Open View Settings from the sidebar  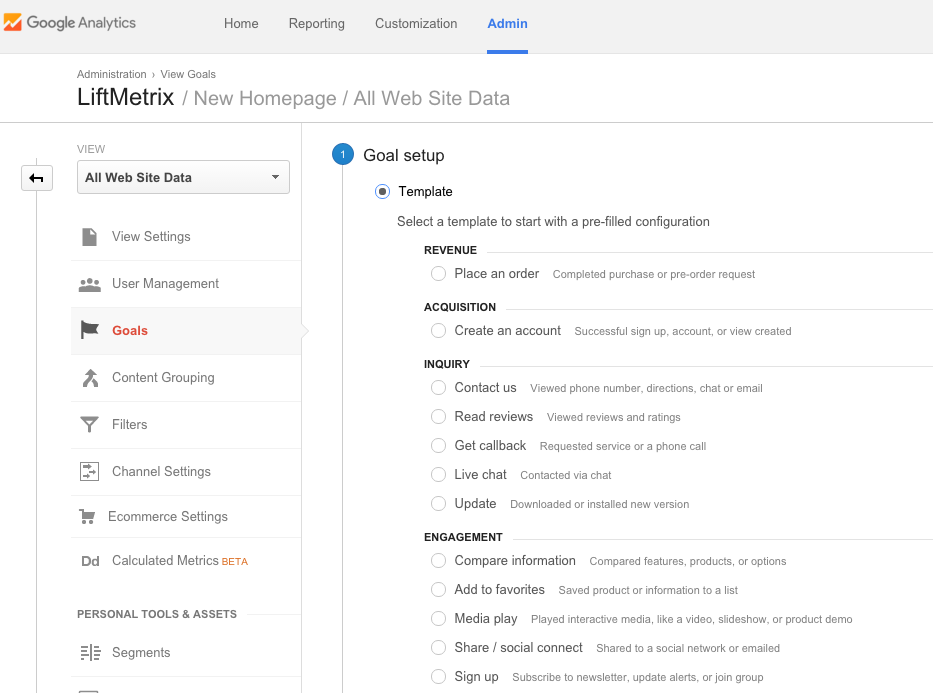(x=150, y=236)
